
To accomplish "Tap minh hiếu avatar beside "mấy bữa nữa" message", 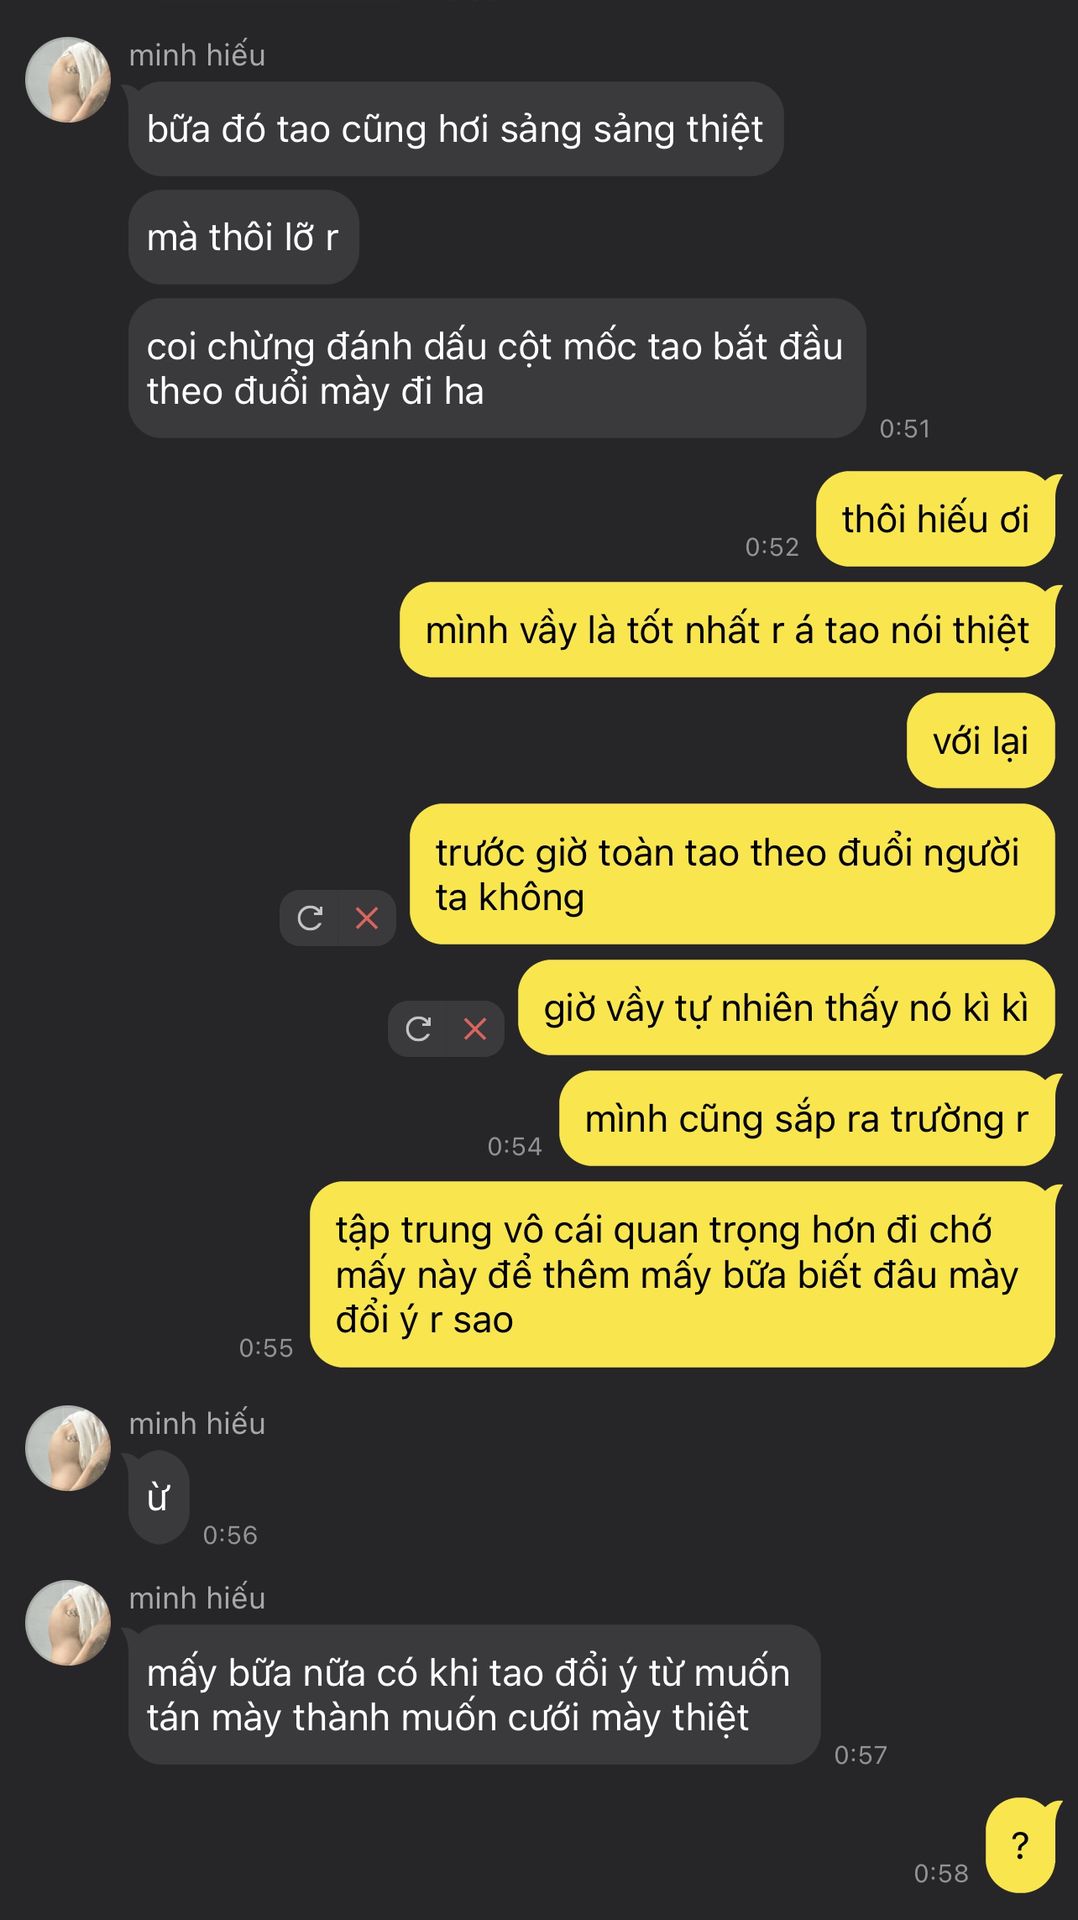I will (x=68, y=1623).
